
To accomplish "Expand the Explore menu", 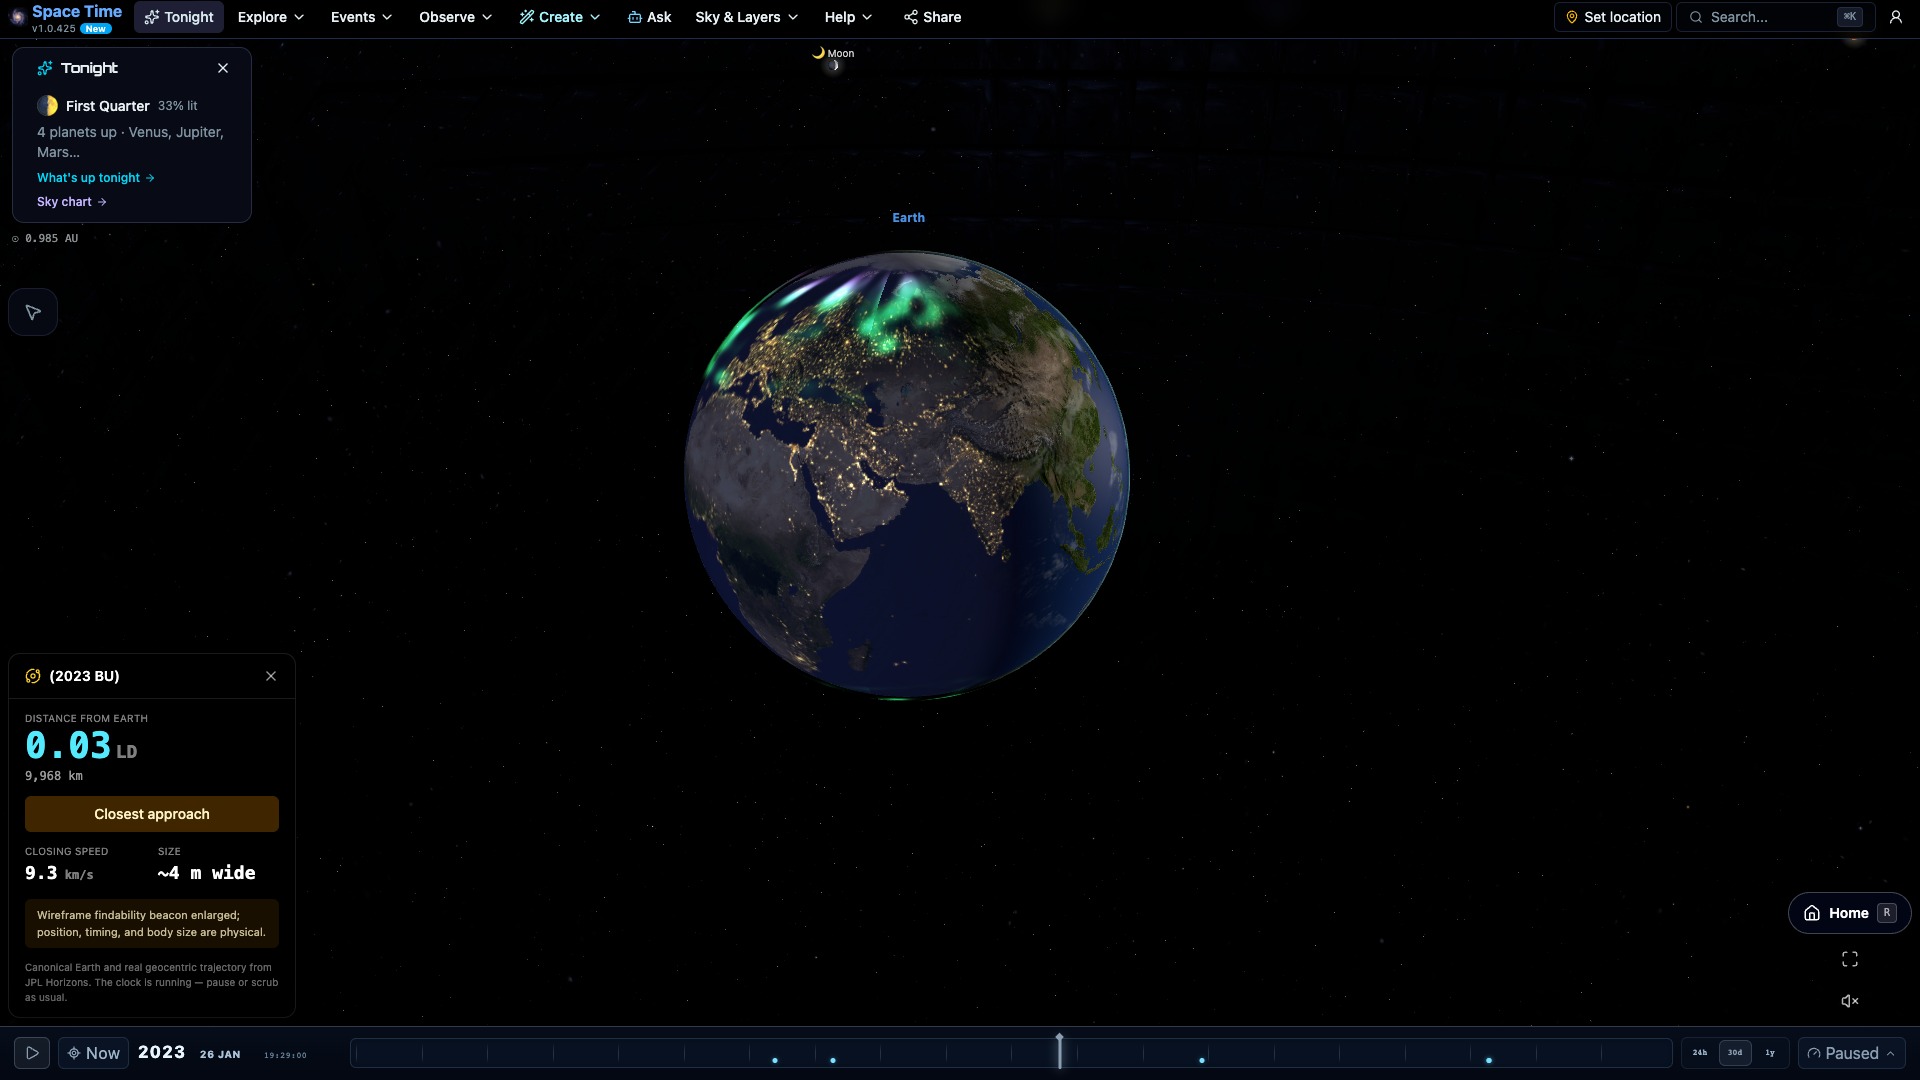I will 271,17.
